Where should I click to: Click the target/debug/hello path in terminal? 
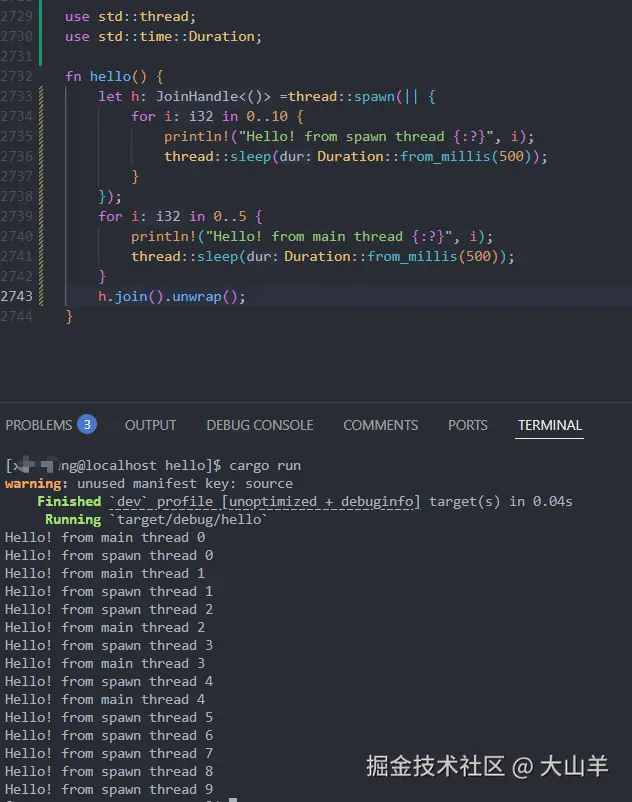[188, 520]
